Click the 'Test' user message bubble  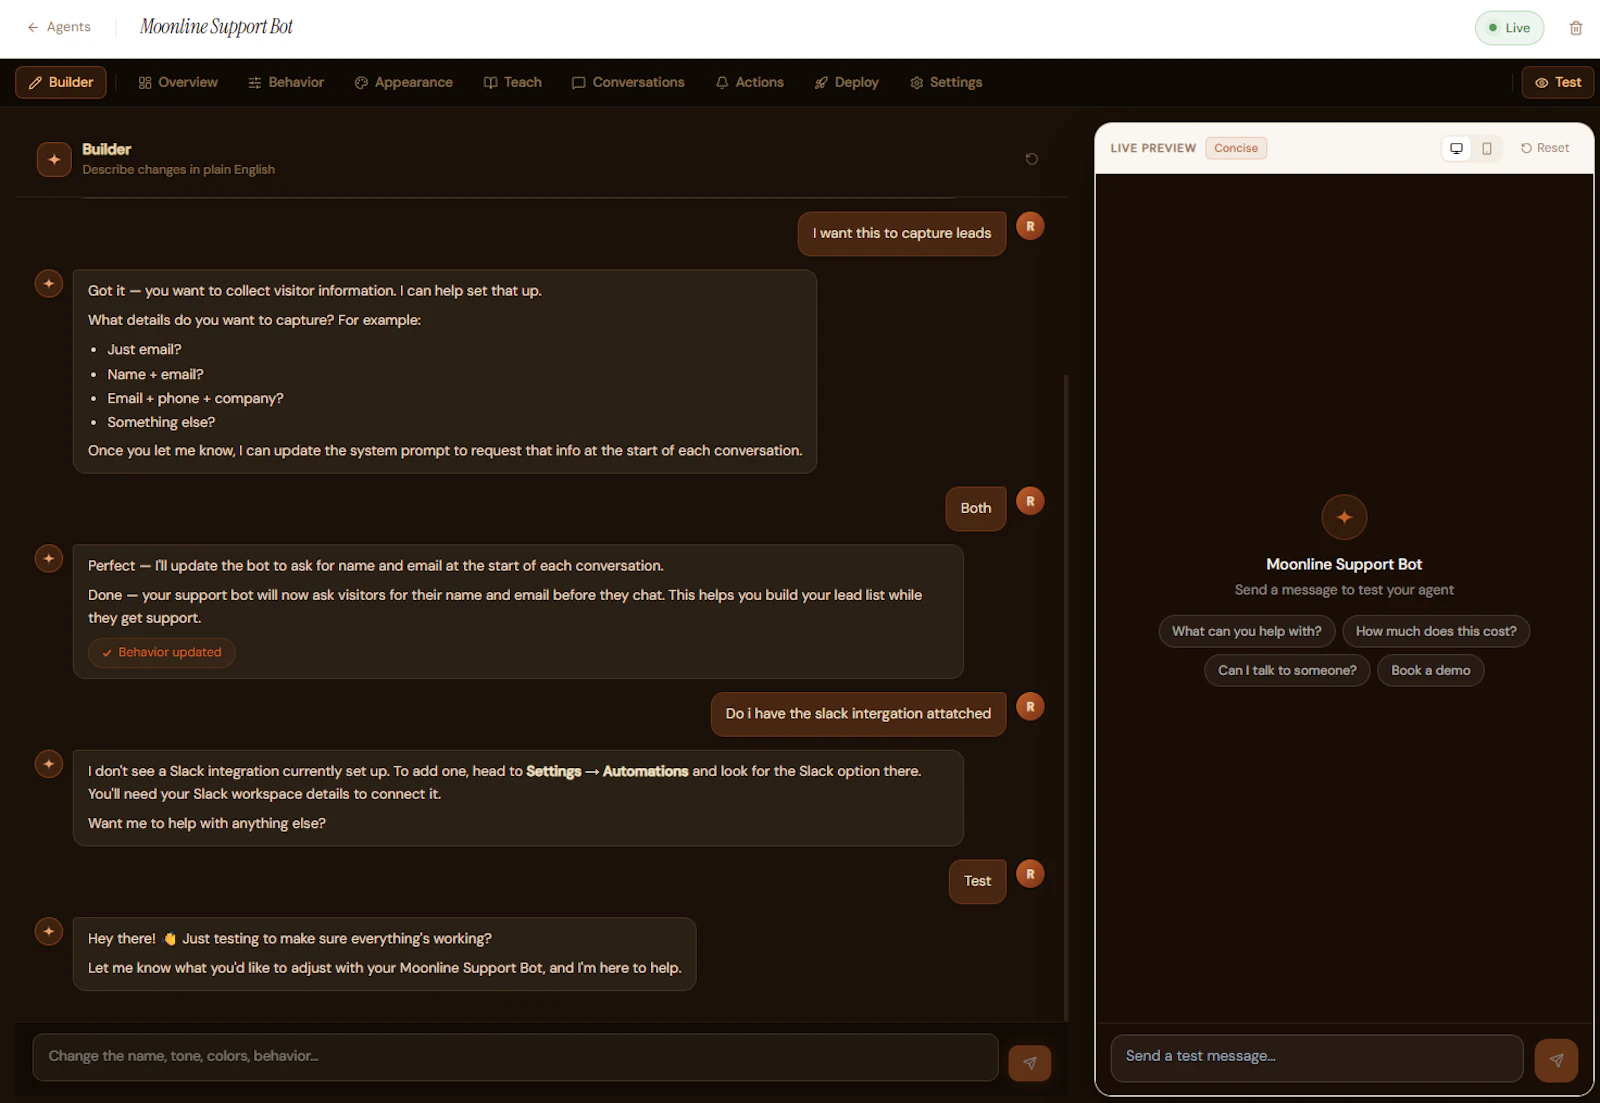point(977,881)
